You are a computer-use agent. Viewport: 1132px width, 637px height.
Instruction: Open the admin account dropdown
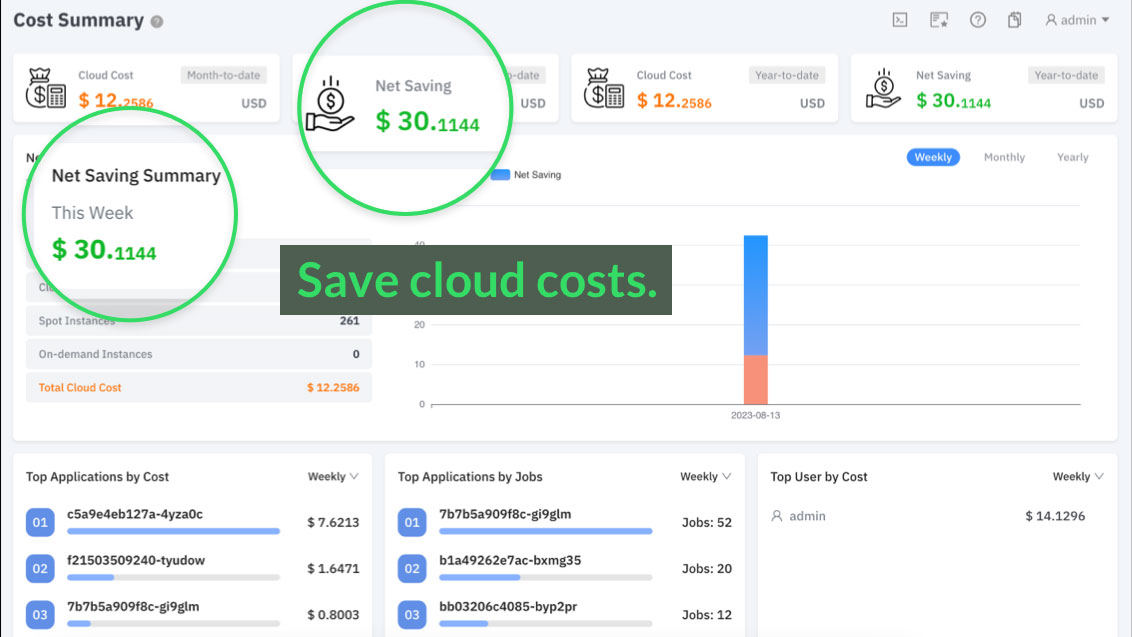tap(1077, 20)
